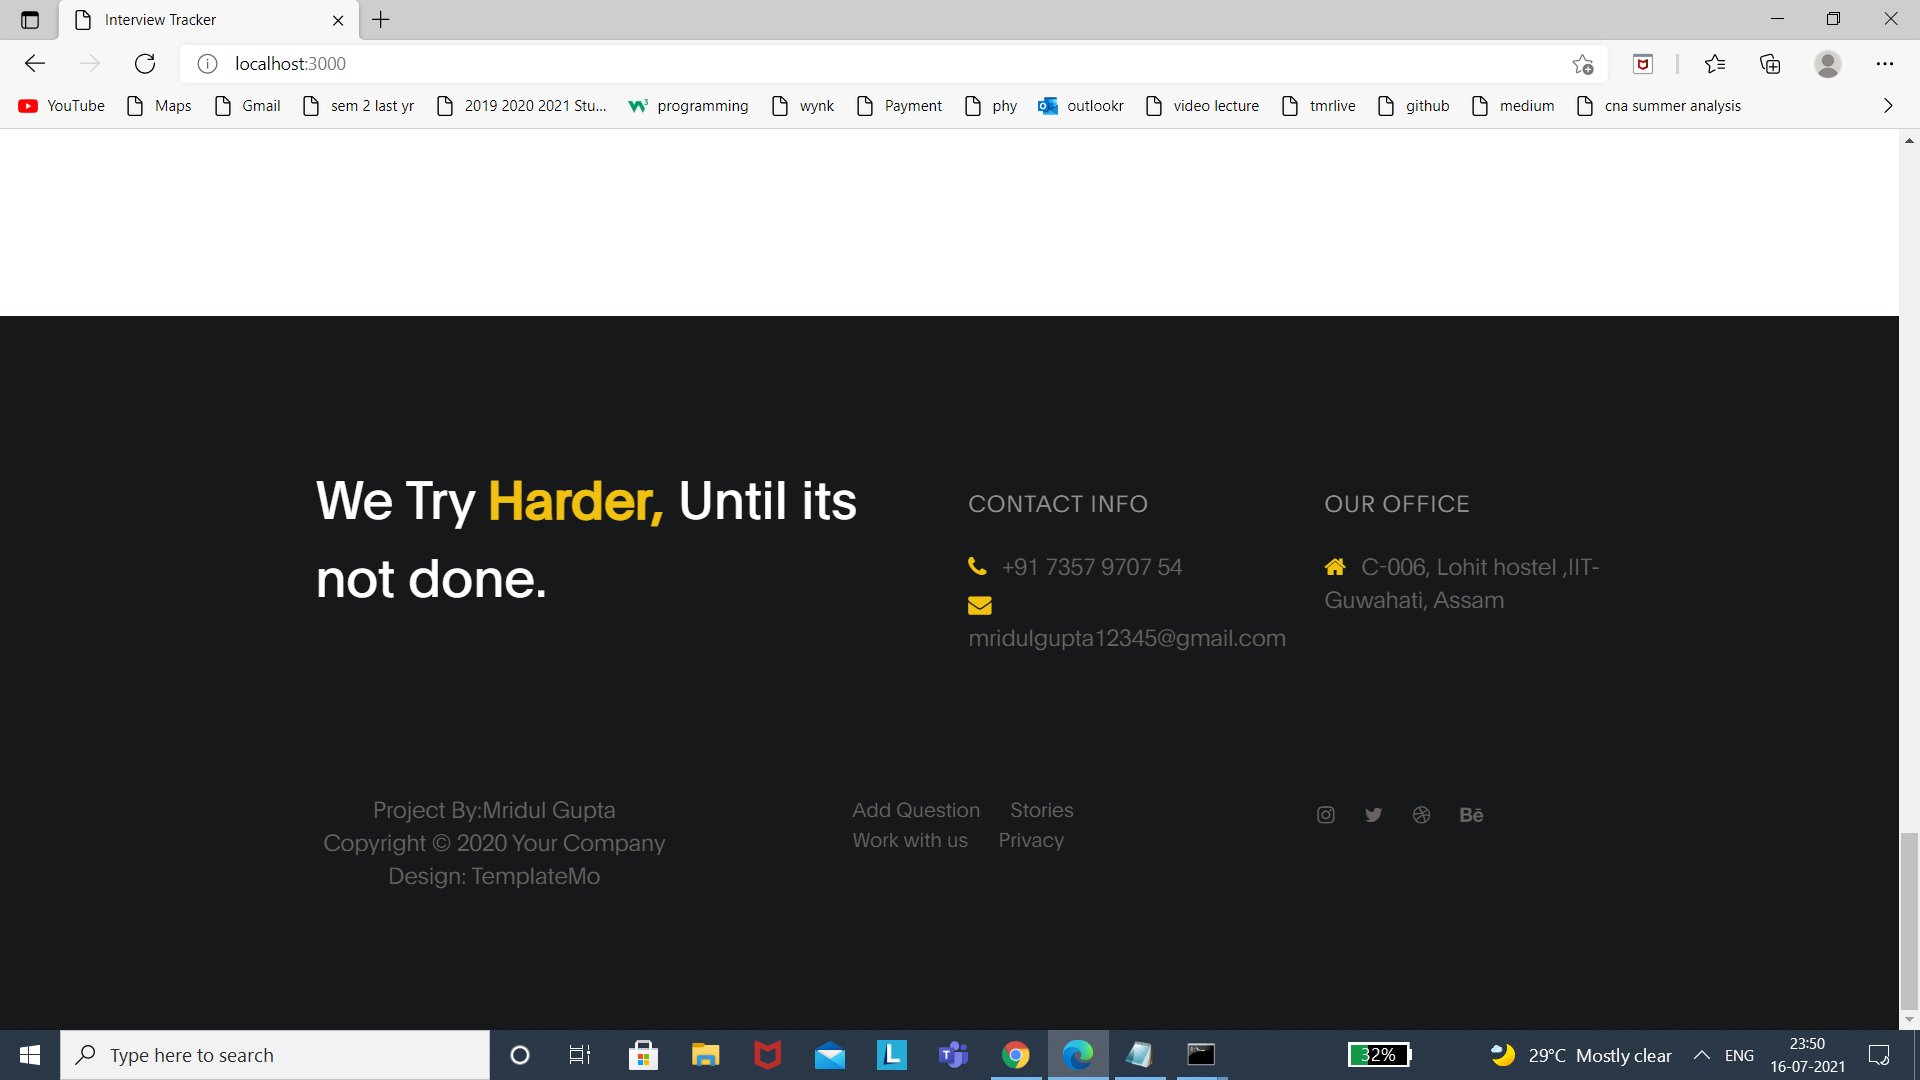1920x1080 pixels.
Task: Open the Collections panel in the browser
Action: 1770,63
